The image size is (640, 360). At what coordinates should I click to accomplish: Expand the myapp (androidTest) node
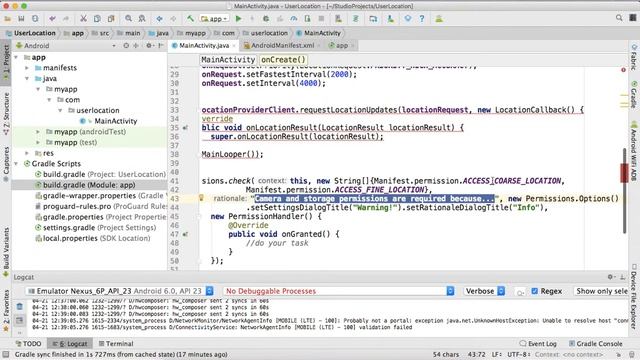pyautogui.click(x=38, y=132)
